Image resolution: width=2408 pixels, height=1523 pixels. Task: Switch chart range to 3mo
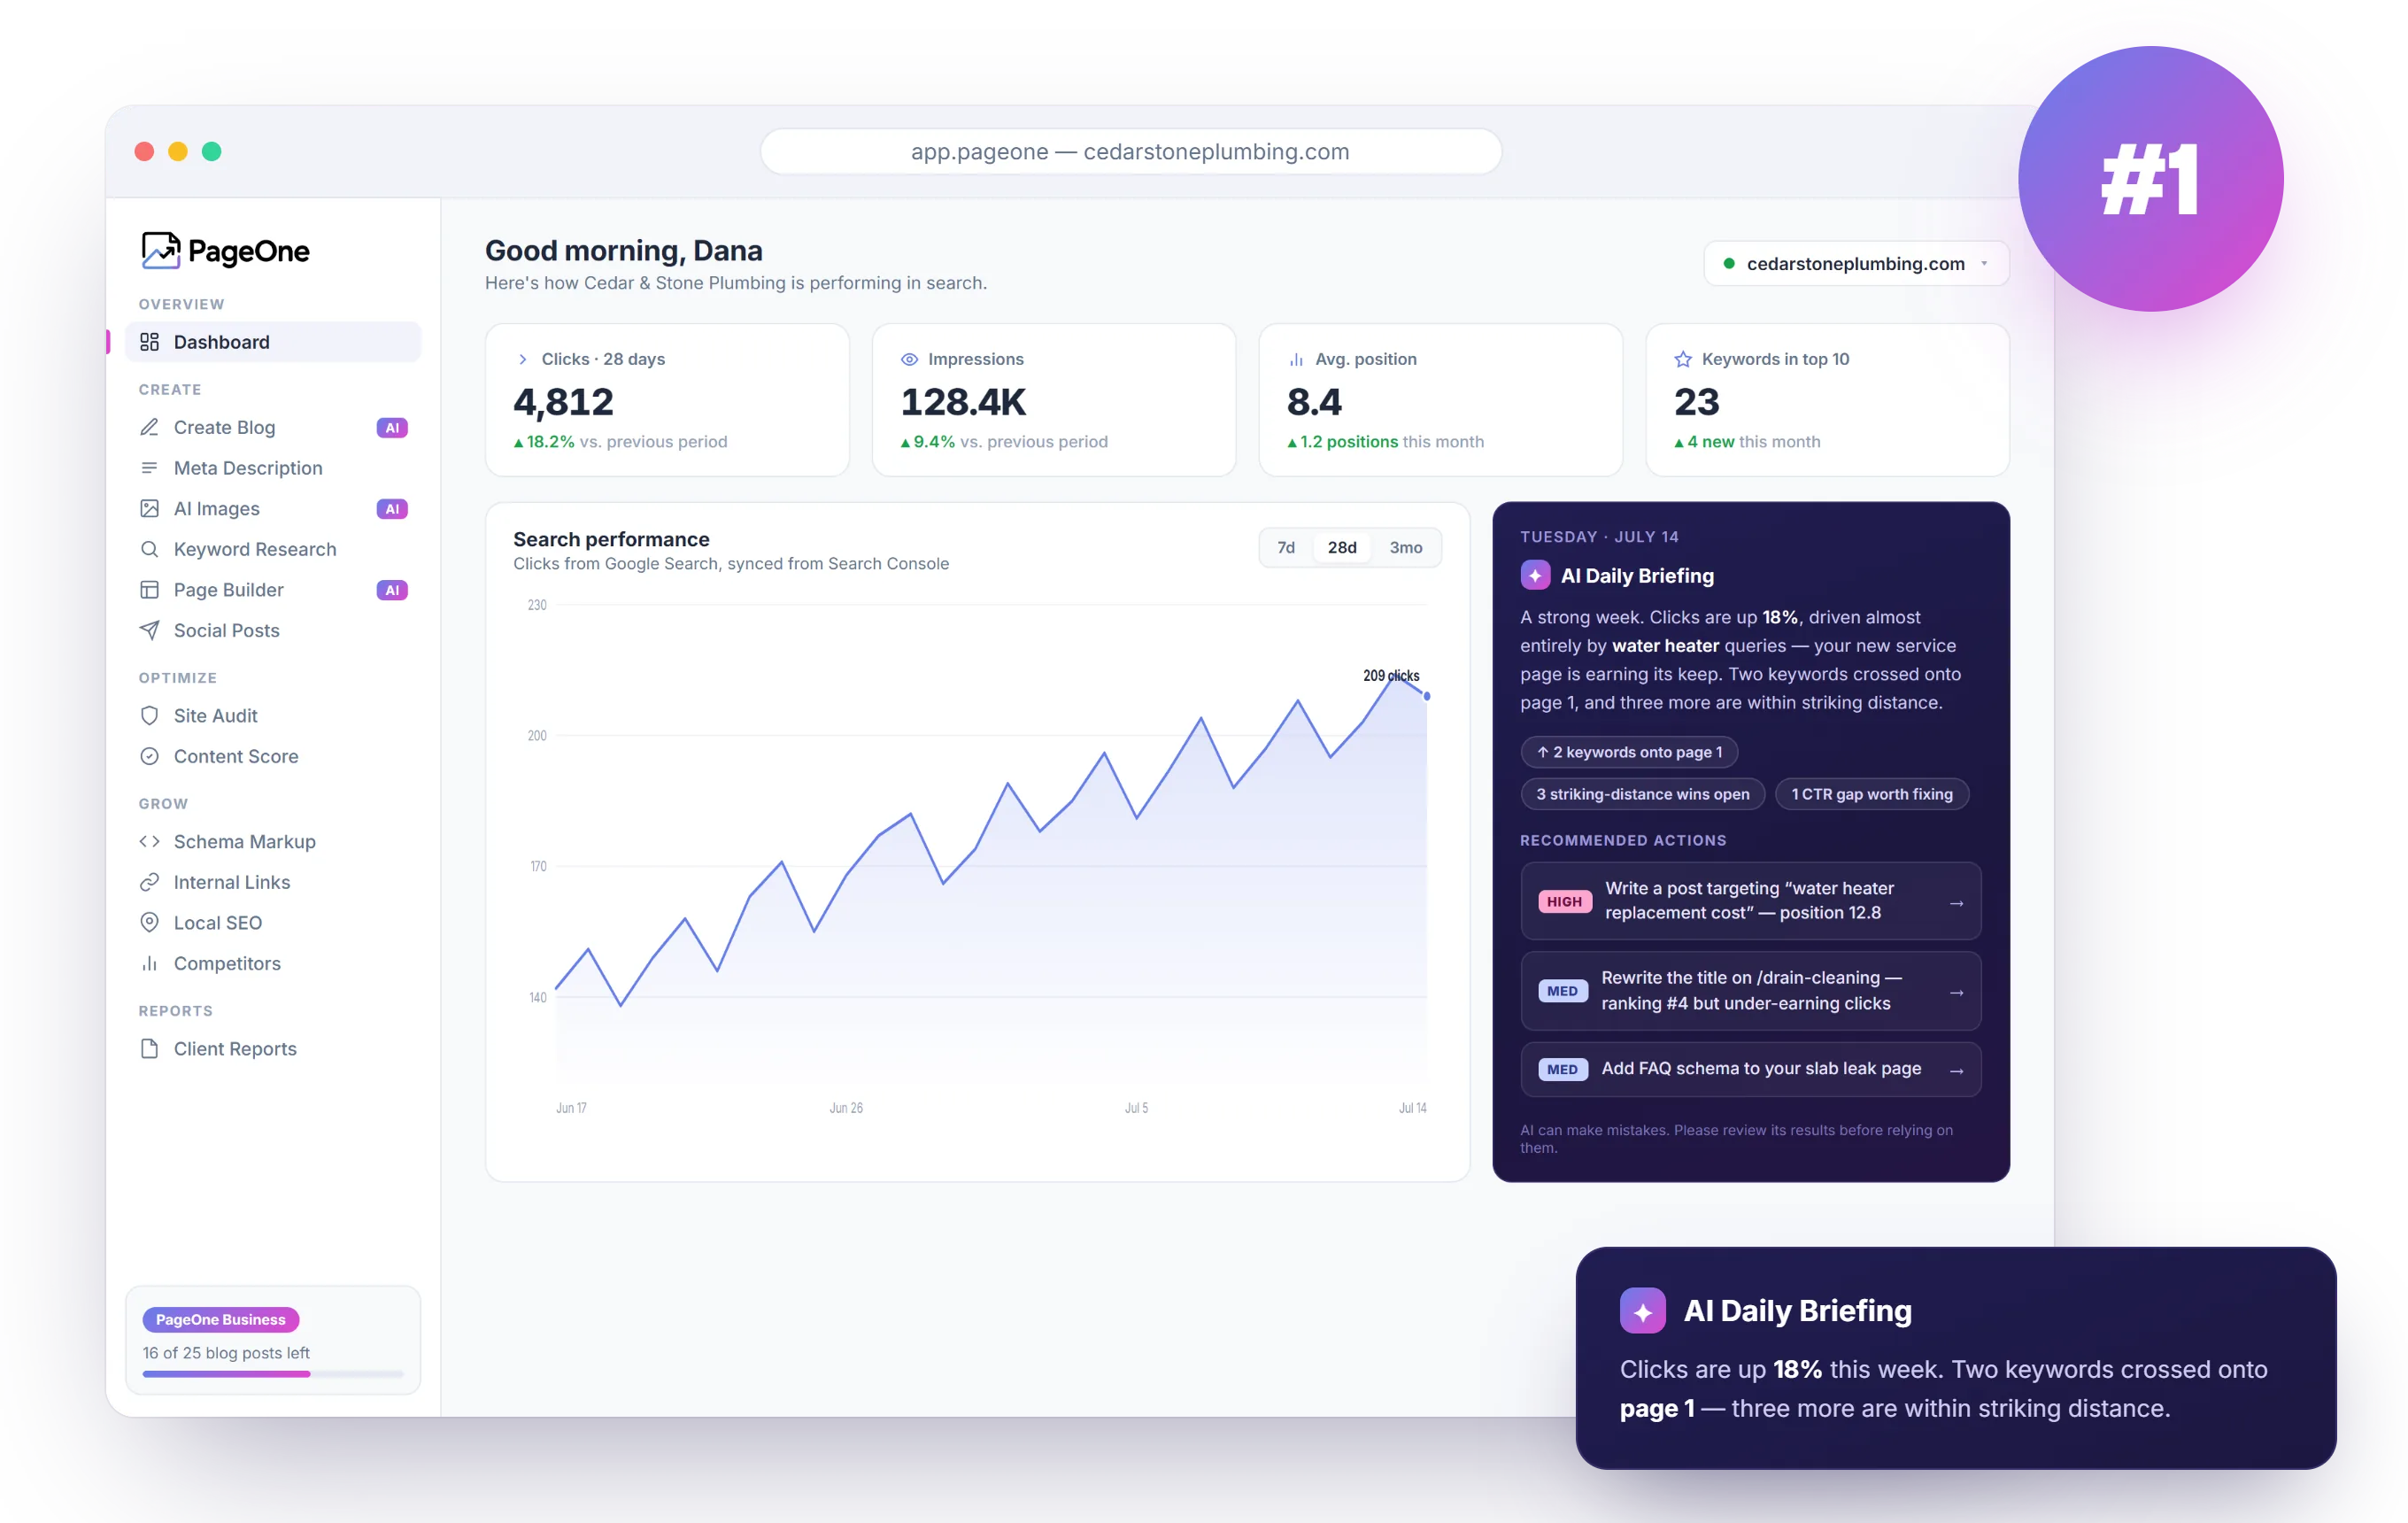pyautogui.click(x=1405, y=547)
